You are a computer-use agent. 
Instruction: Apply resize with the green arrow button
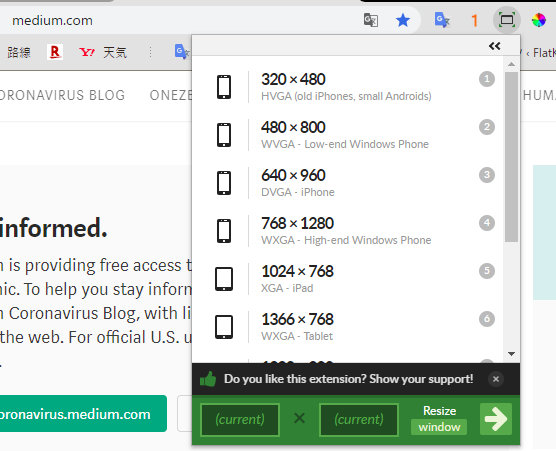(496, 419)
